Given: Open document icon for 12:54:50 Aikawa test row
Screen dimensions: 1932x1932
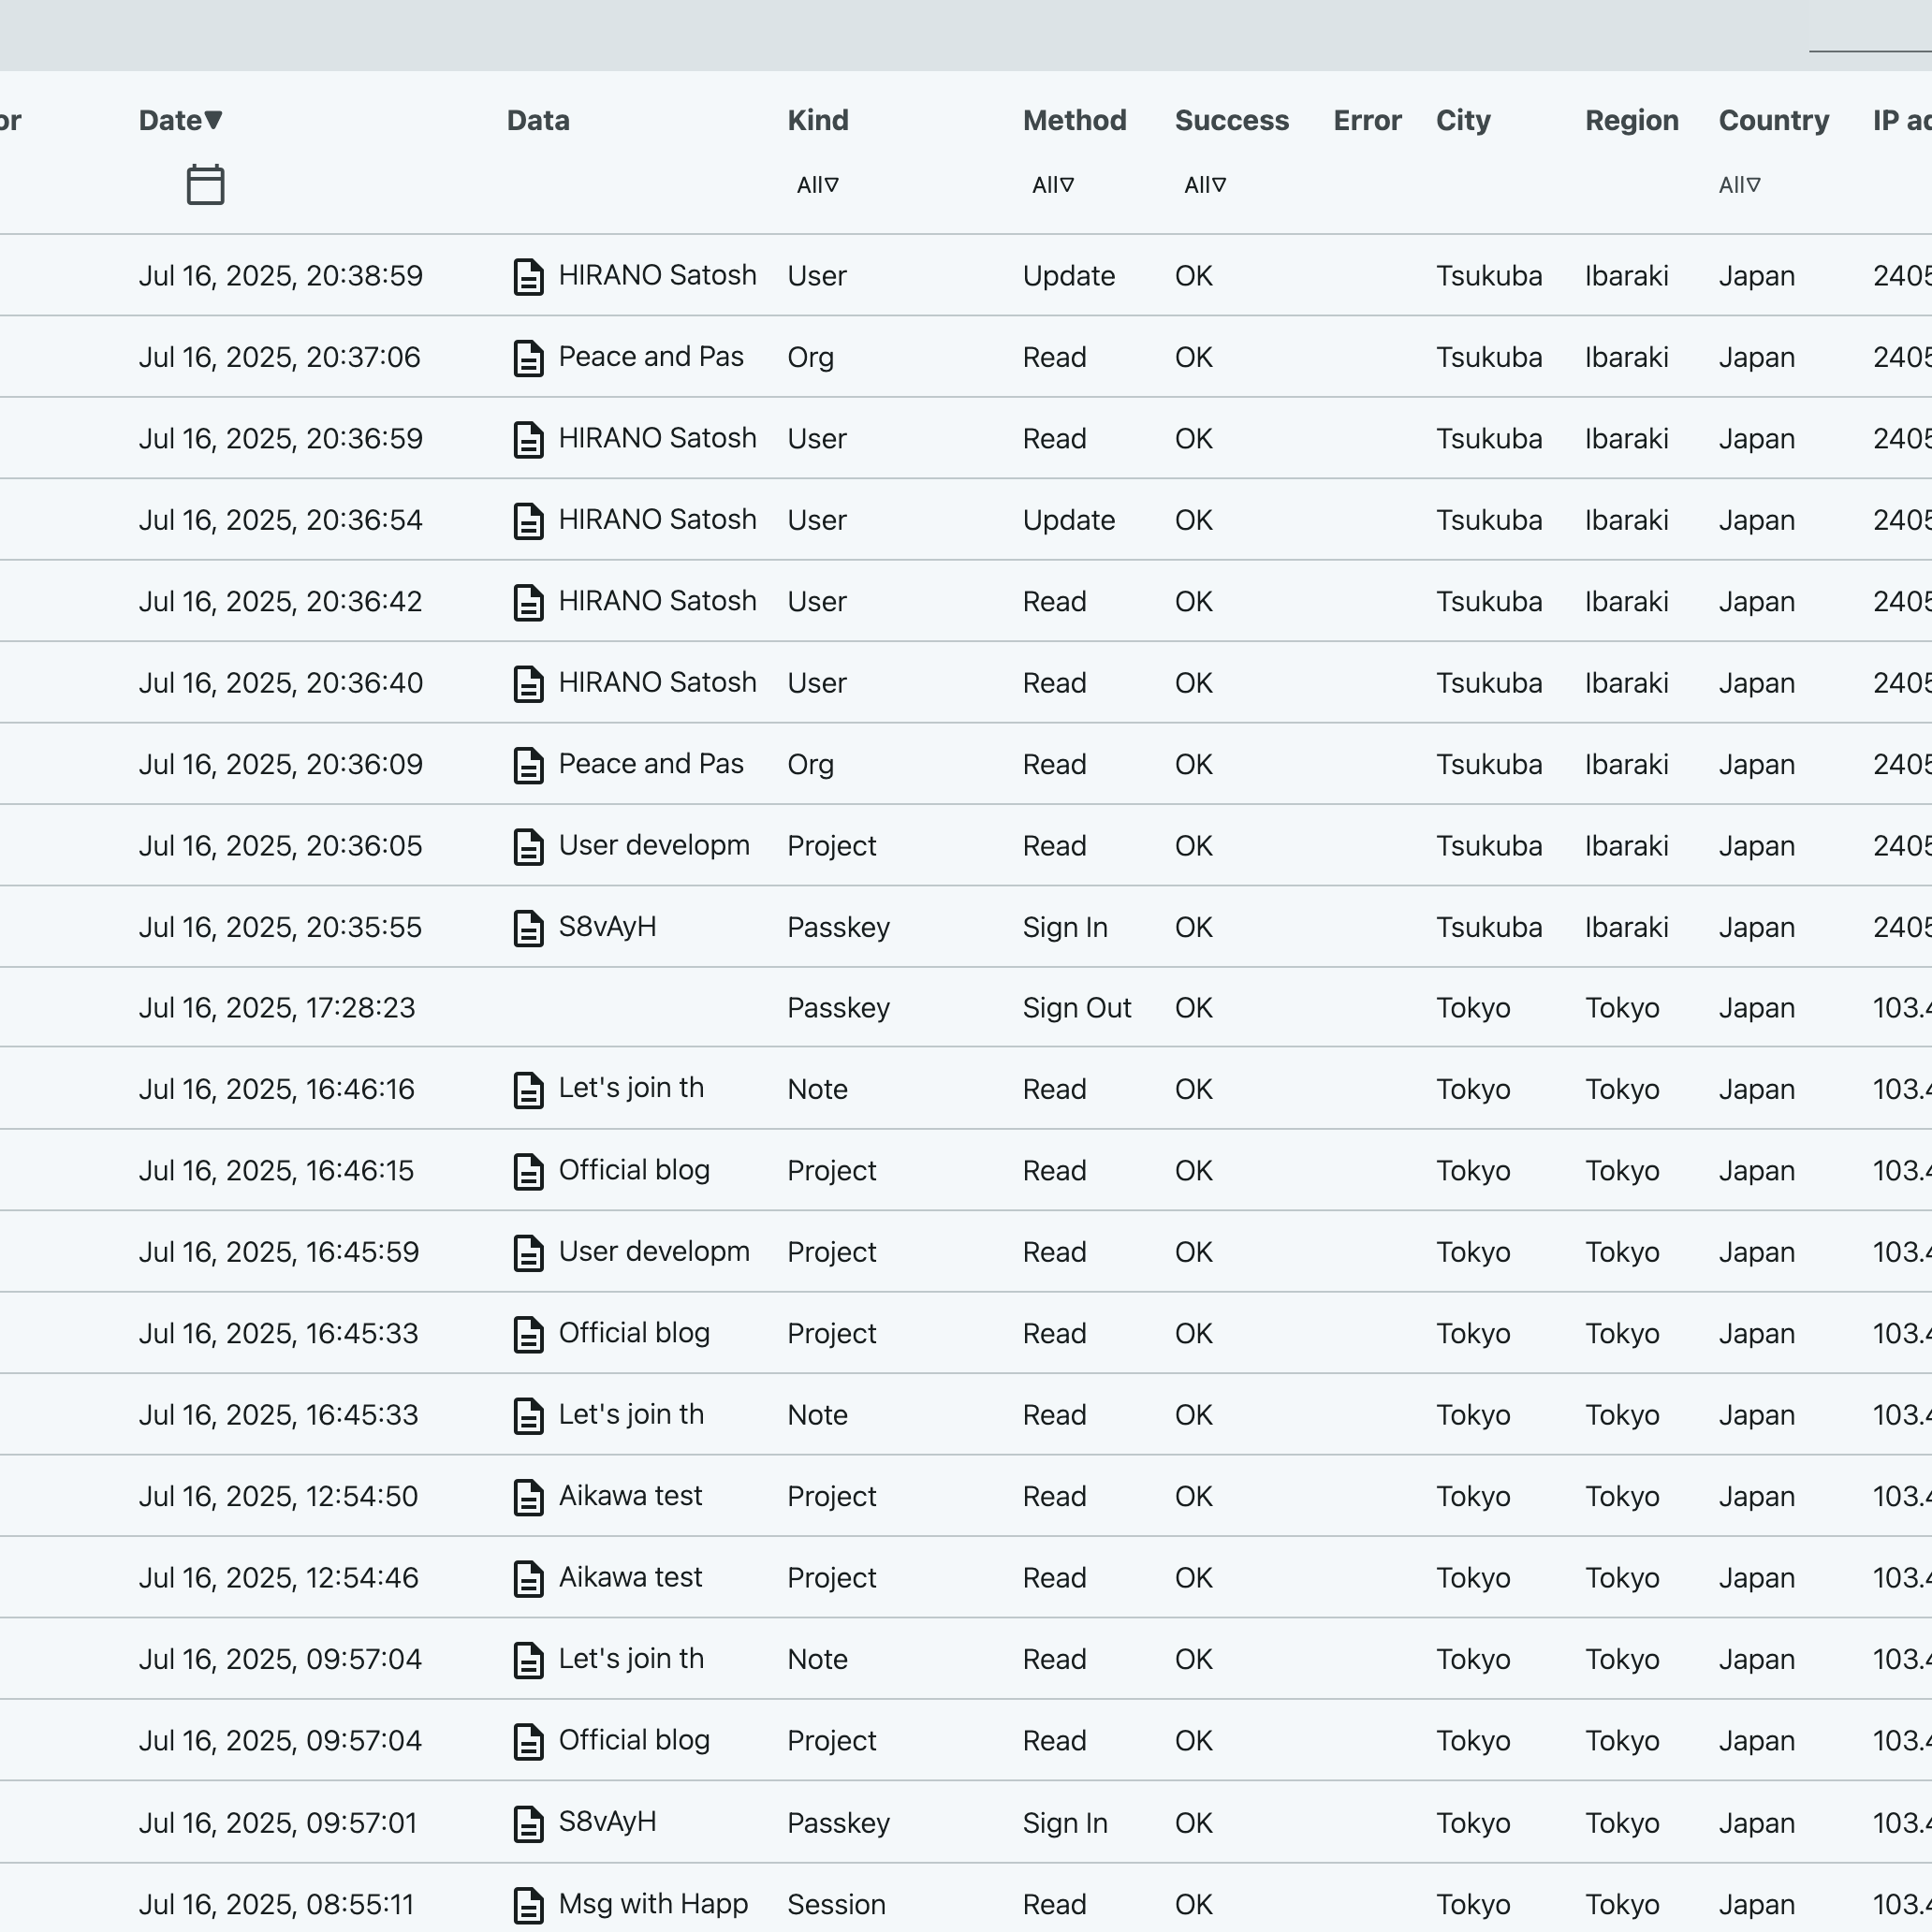Looking at the screenshot, I should point(528,1498).
